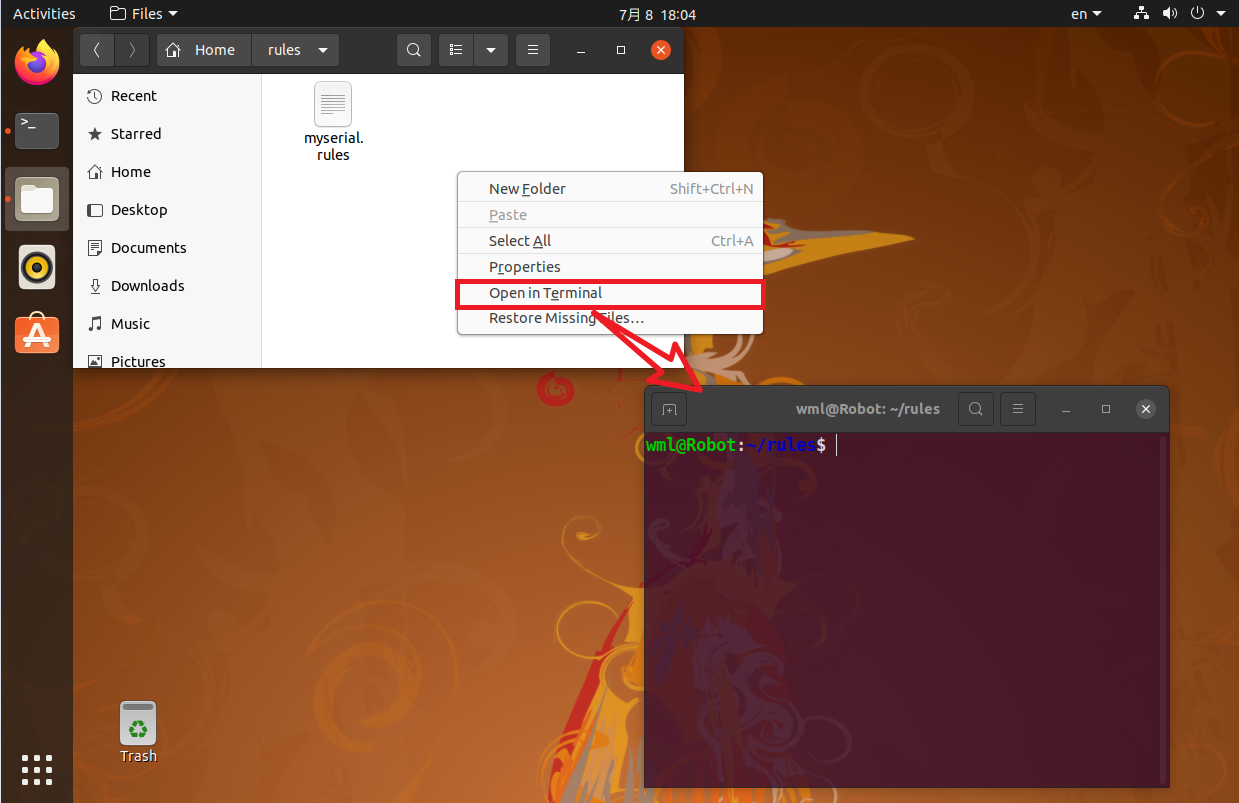Open new tab icon in terminal
The width and height of the screenshot is (1239, 803).
coord(669,409)
